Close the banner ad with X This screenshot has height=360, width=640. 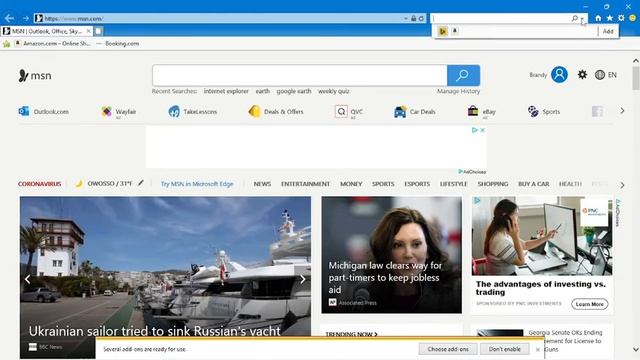point(482,130)
